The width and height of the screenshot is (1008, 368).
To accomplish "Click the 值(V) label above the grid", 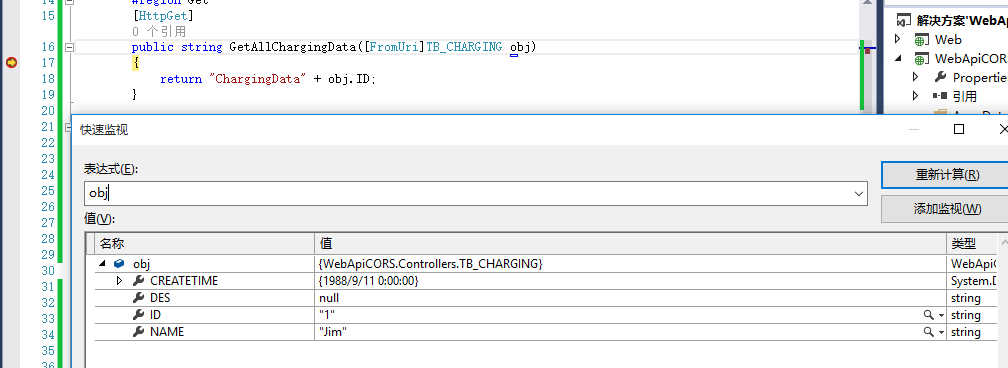I will (99, 219).
